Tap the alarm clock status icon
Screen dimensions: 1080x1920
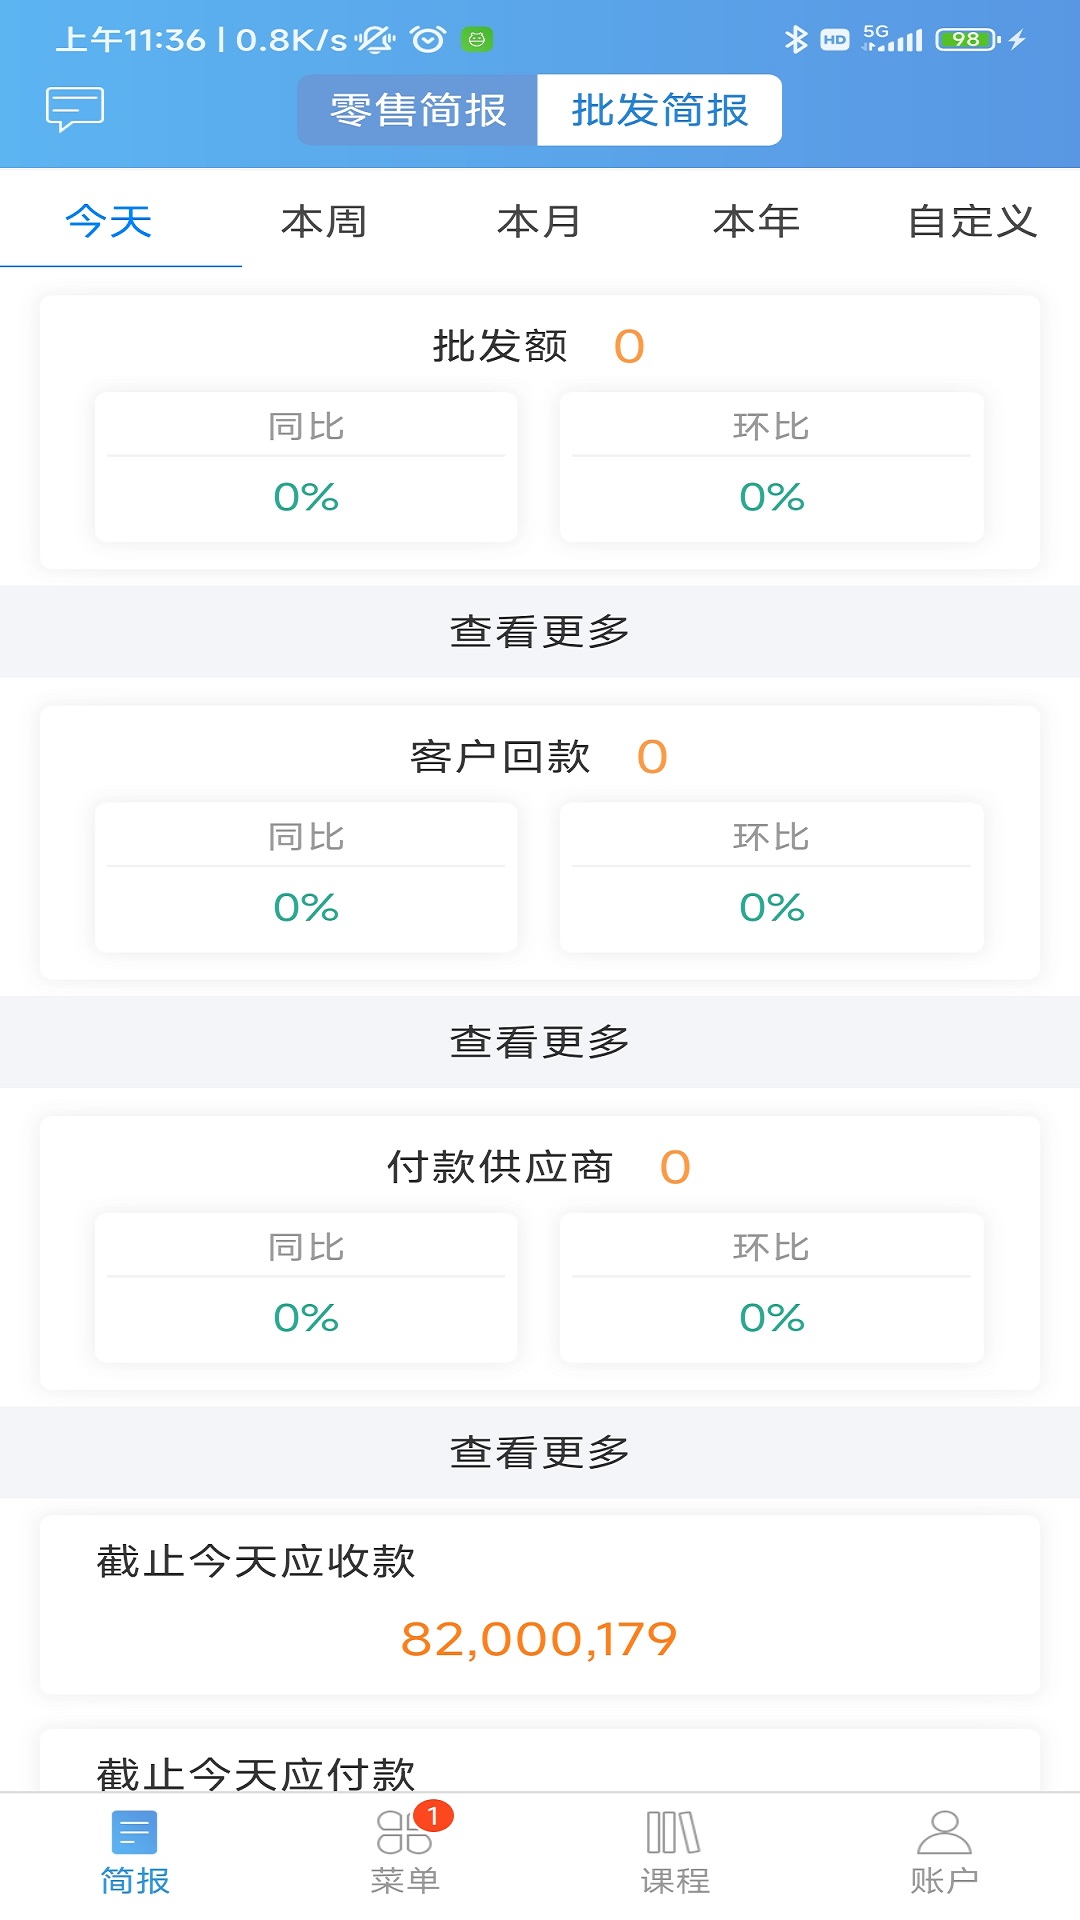point(428,40)
